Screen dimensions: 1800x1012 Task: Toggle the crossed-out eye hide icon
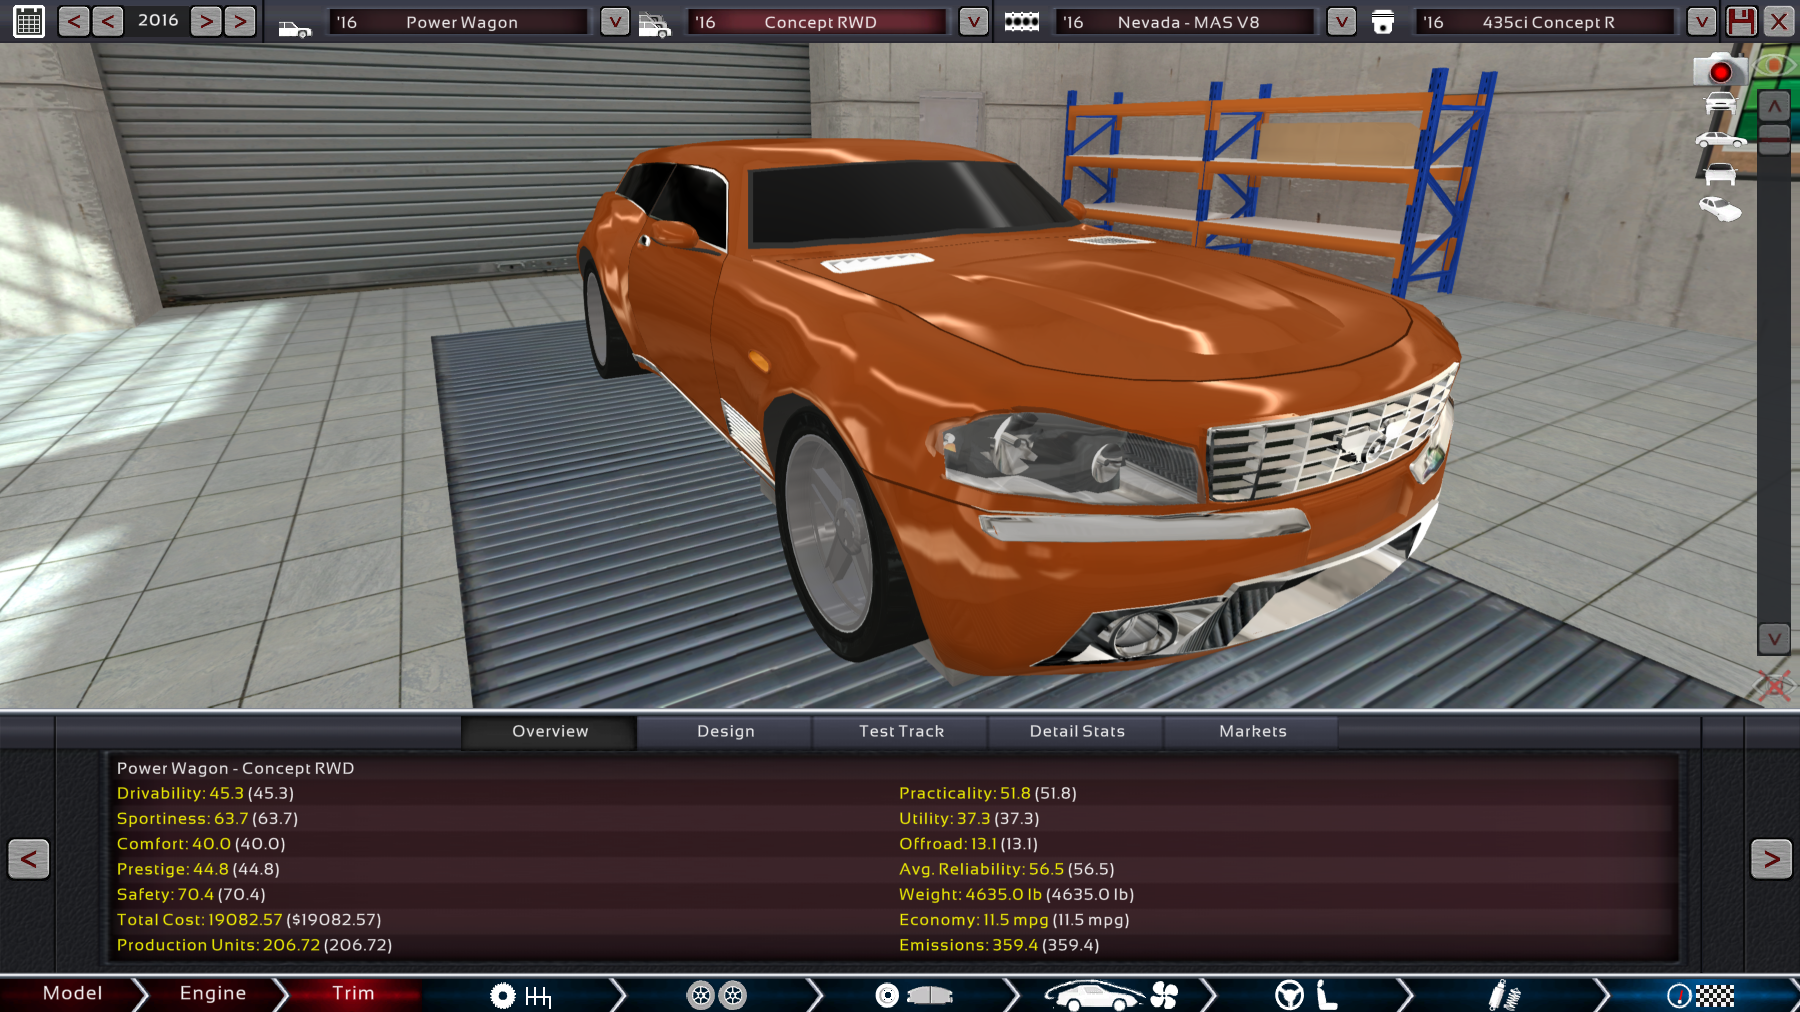pyautogui.click(x=1774, y=686)
